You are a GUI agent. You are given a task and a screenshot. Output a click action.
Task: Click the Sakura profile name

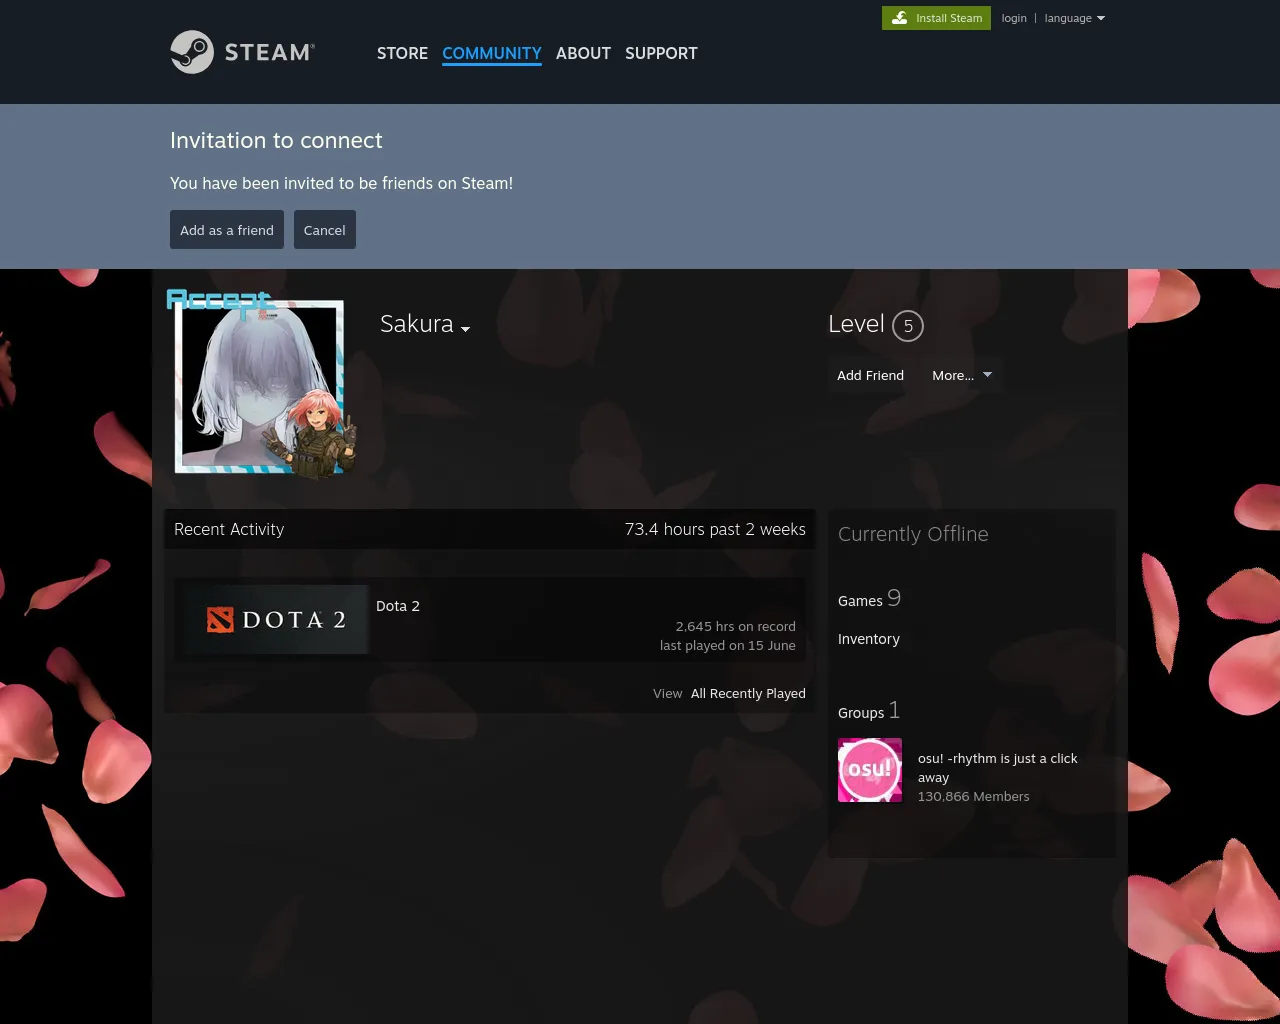tap(417, 324)
